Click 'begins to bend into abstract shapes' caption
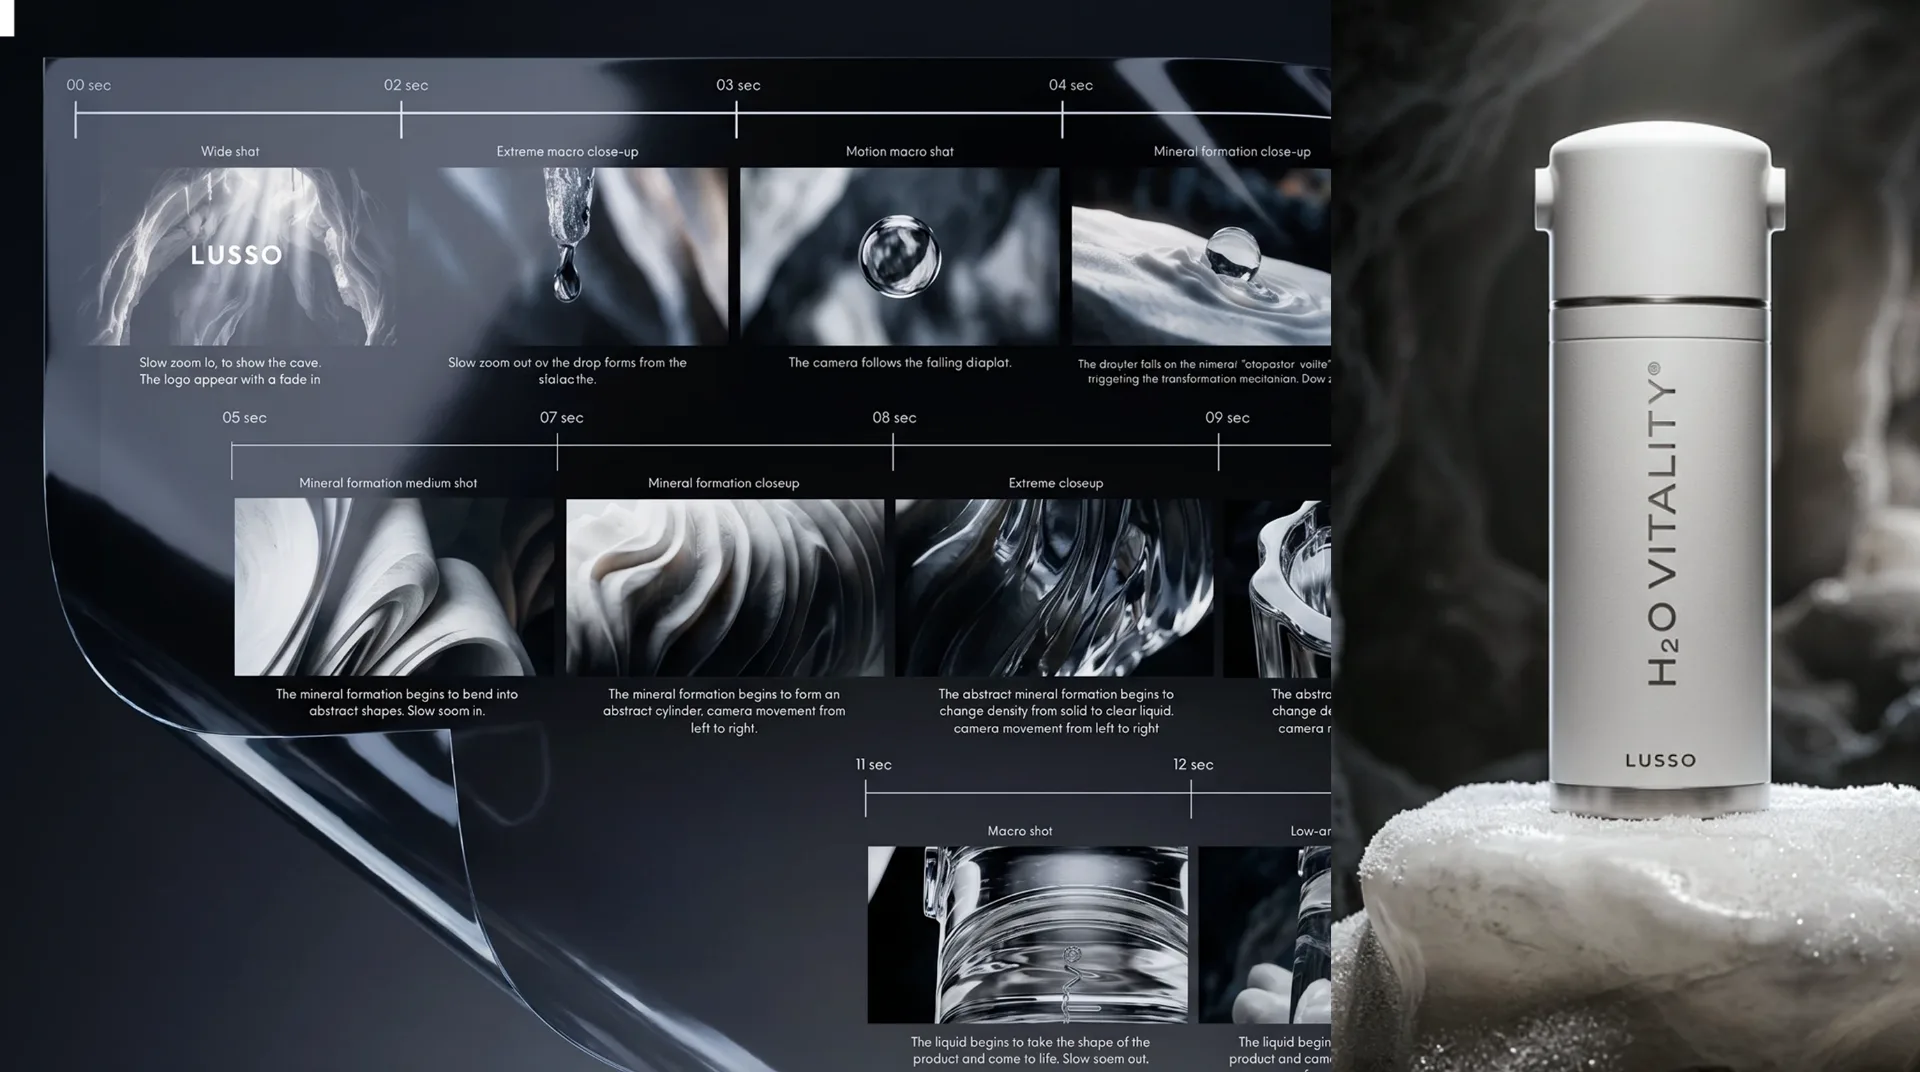This screenshot has width=1920, height=1072. pos(397,702)
